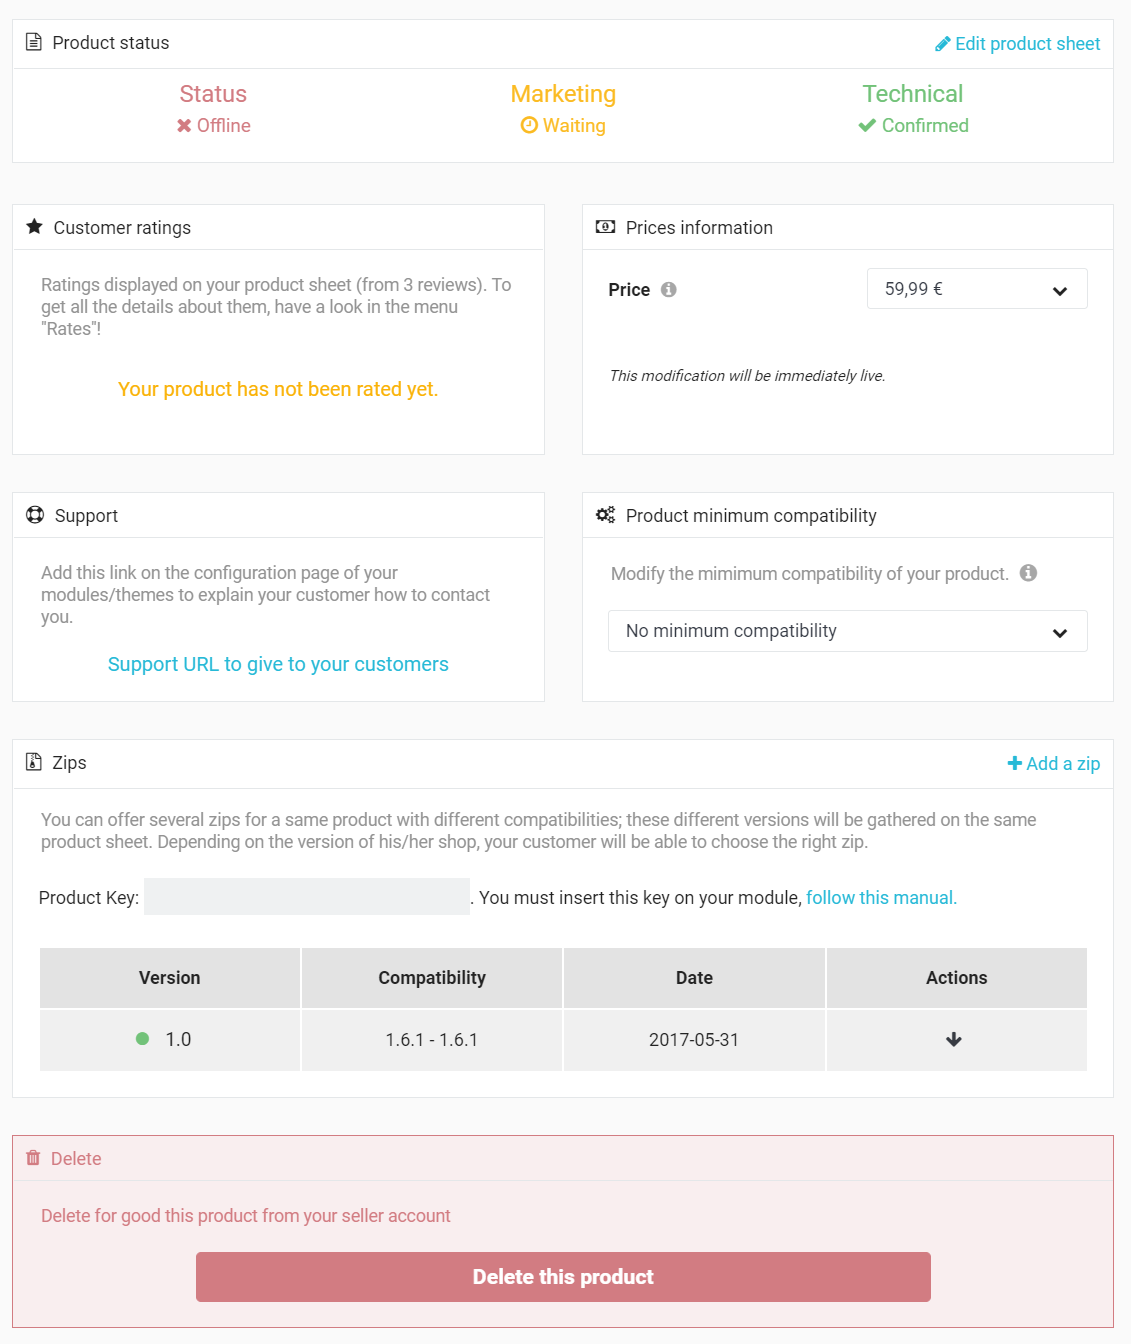The width and height of the screenshot is (1131, 1344).
Task: Click the Compatibility column header
Action: point(432,978)
